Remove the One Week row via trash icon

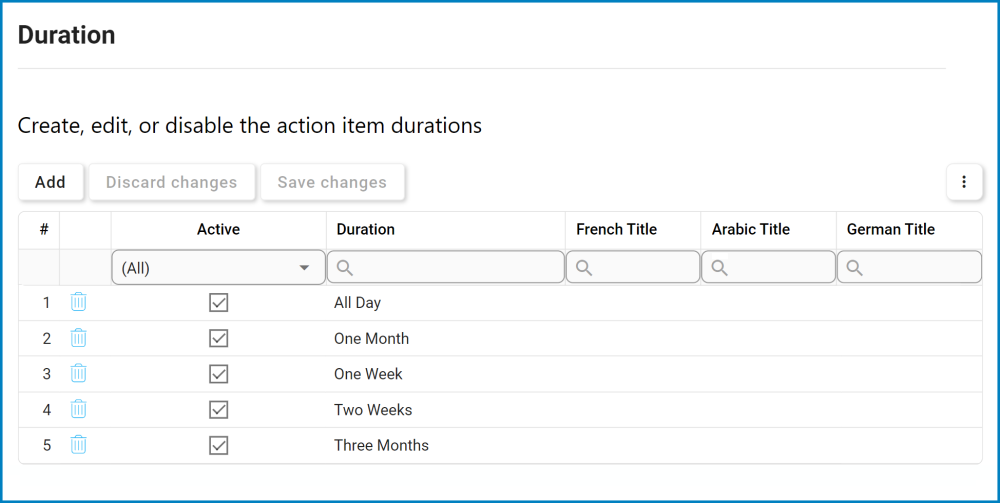(79, 373)
